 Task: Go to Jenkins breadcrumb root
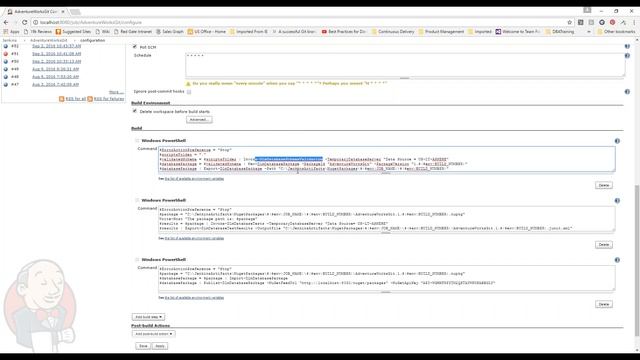pyautogui.click(x=10, y=40)
